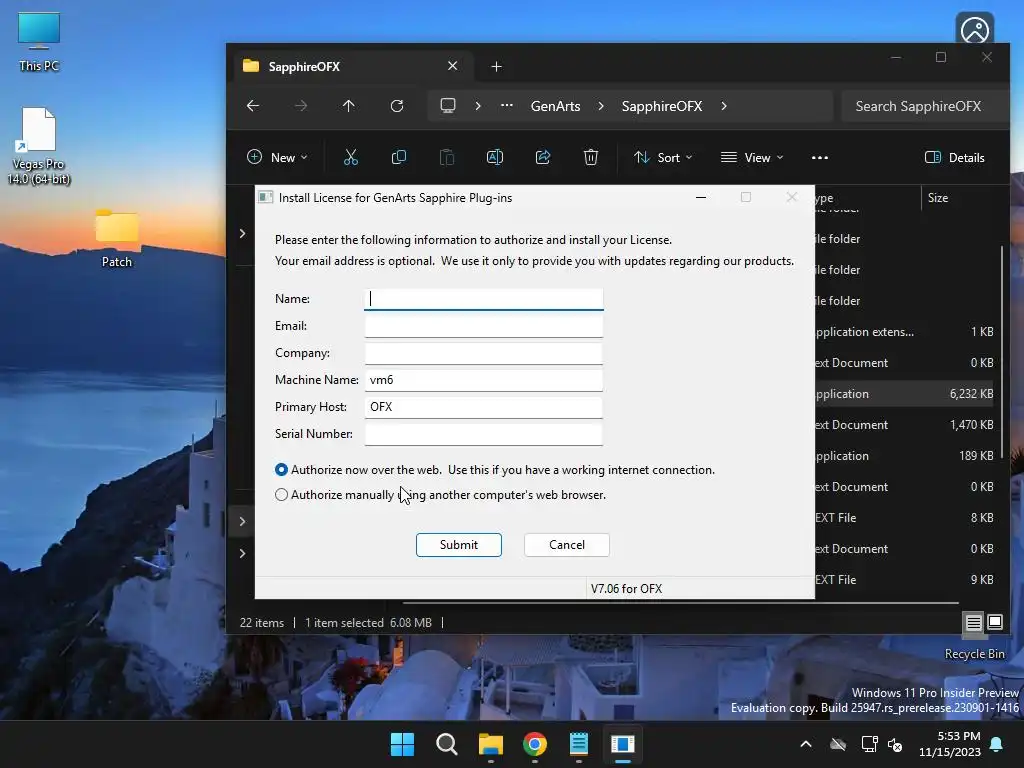This screenshot has width=1024, height=768.
Task: Toggle the Details pane button
Action: (955, 157)
